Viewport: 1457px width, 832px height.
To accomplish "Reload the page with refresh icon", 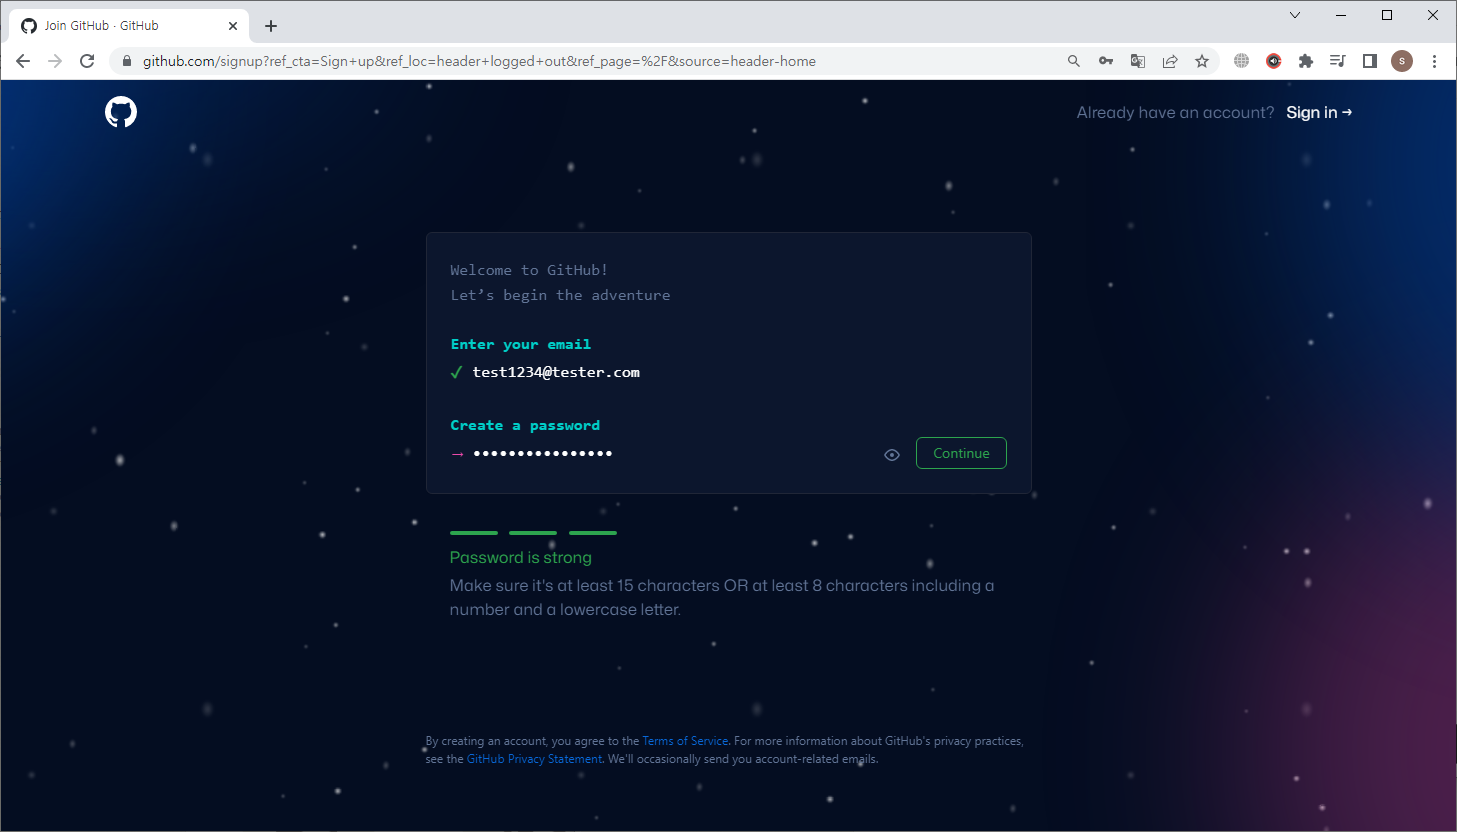I will [87, 61].
